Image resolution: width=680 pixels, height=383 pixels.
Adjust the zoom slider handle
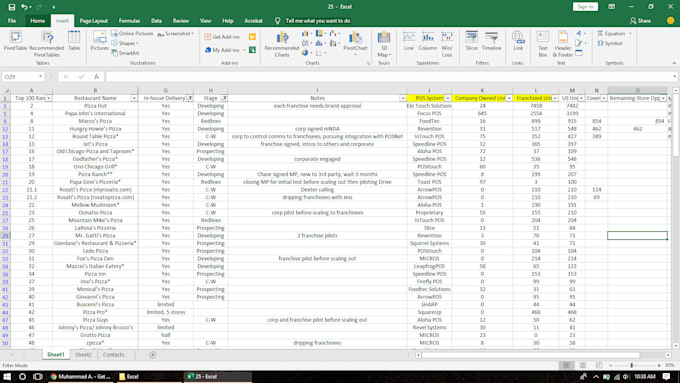[631, 366]
